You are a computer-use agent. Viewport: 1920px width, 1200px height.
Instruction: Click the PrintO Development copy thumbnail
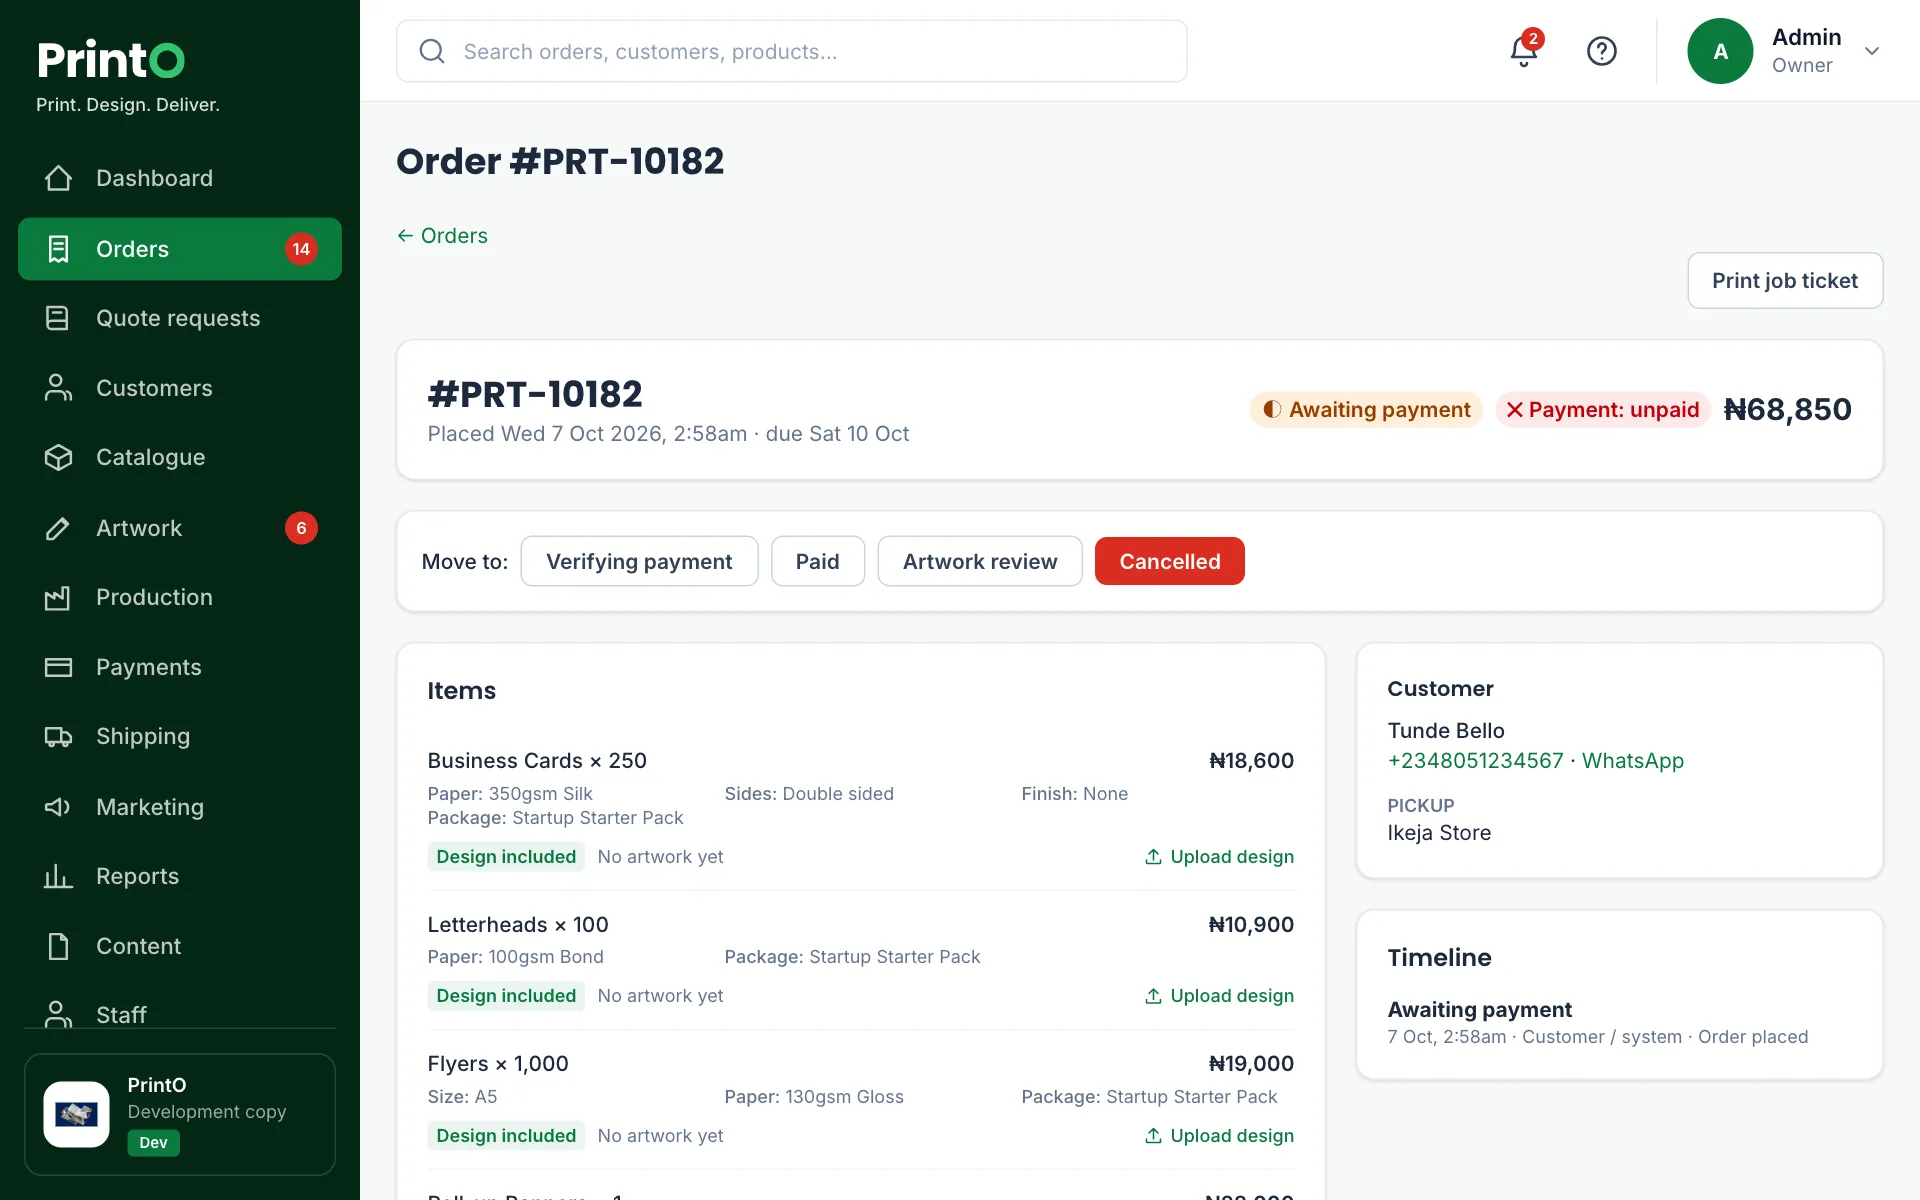[x=77, y=1114]
